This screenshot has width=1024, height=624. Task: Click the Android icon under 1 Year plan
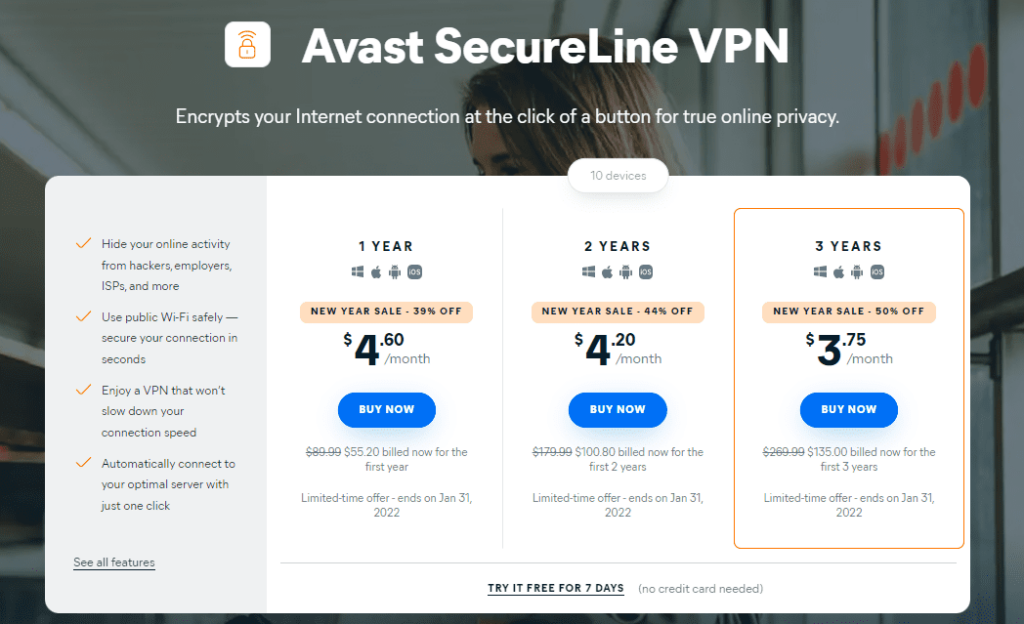tap(395, 272)
